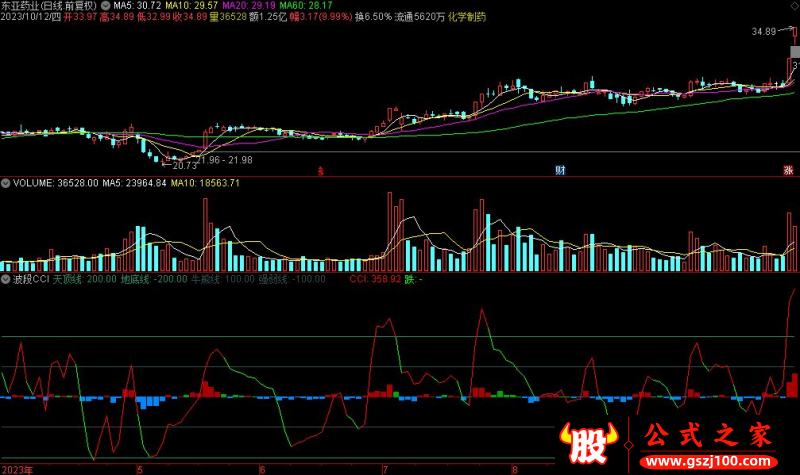Screen dimensions: 800x475
Task: Expand the VOLUME indicator dropdown arrow
Action: (x=6, y=183)
